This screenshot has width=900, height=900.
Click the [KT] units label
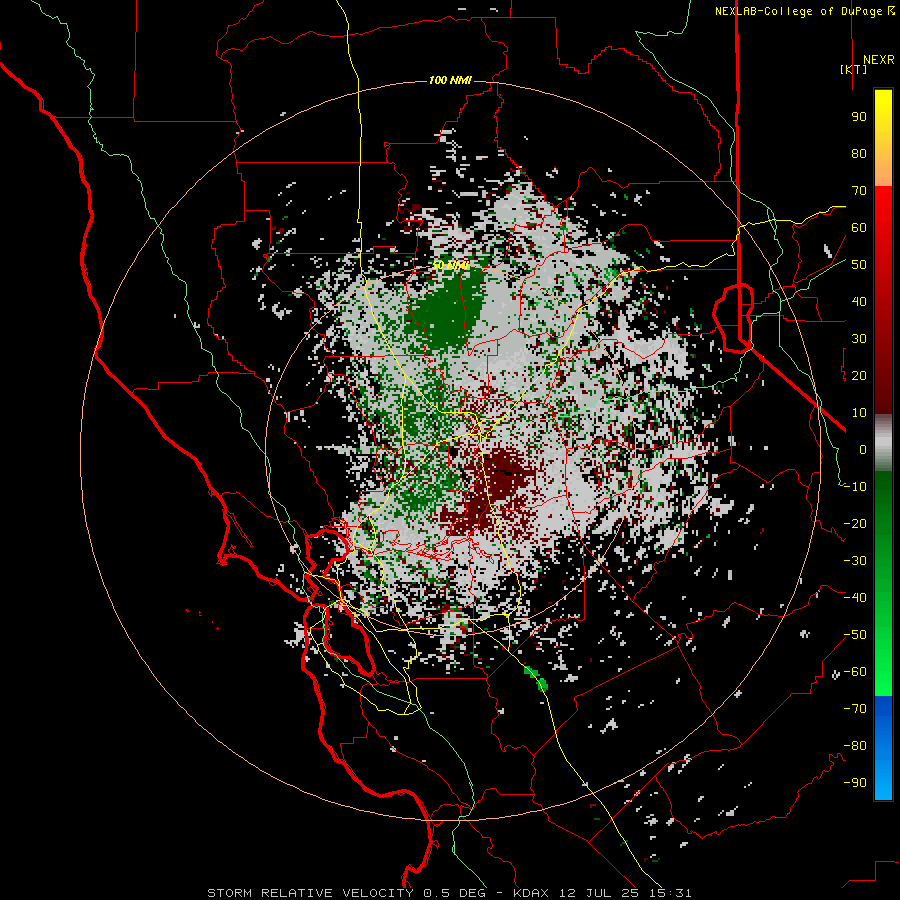(854, 69)
